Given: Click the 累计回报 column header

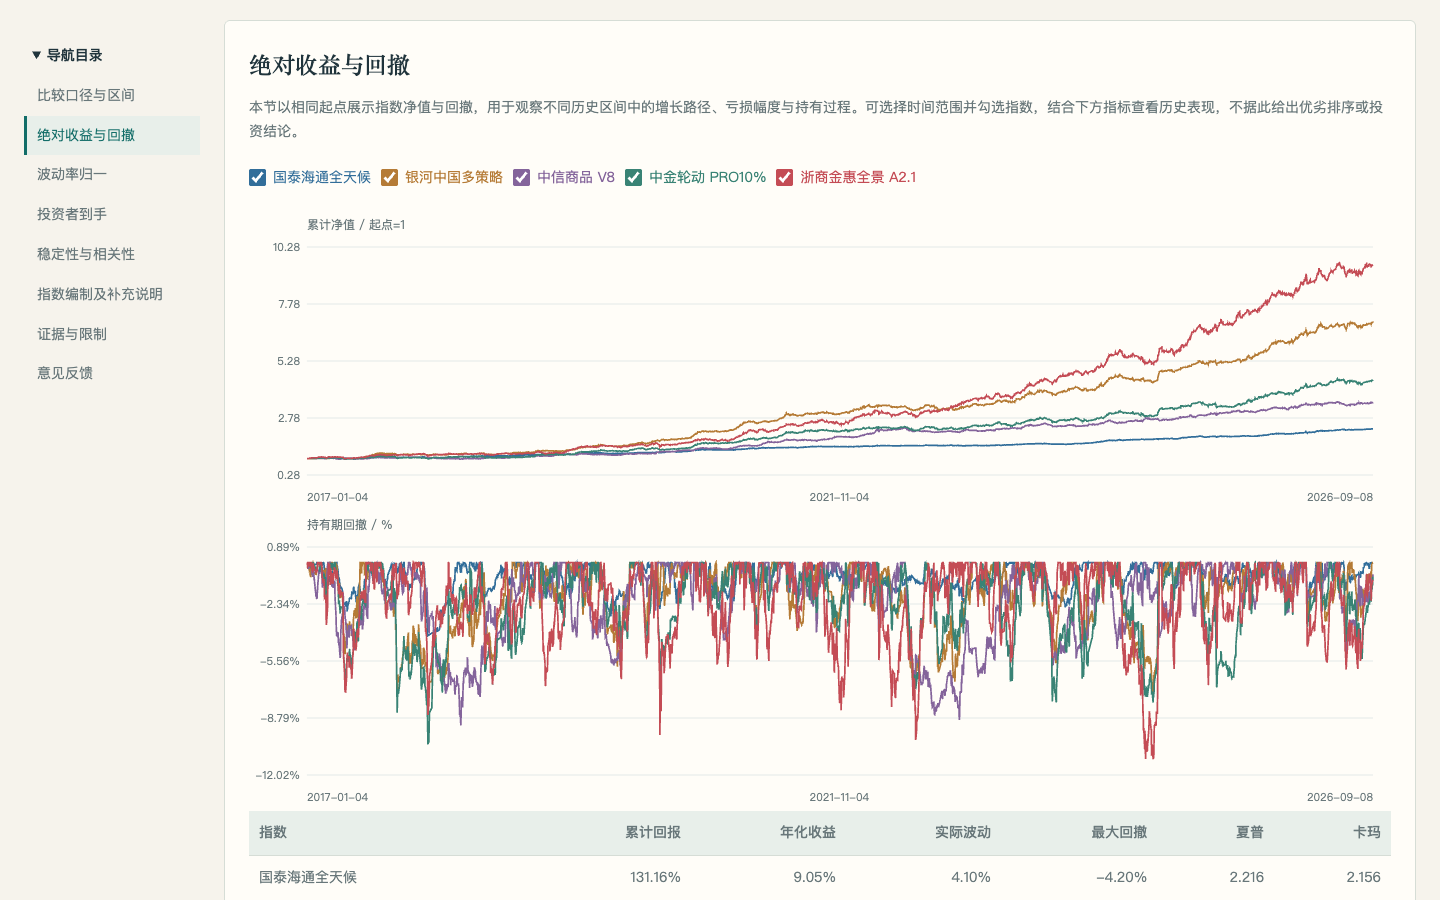Looking at the screenshot, I should pos(653,832).
